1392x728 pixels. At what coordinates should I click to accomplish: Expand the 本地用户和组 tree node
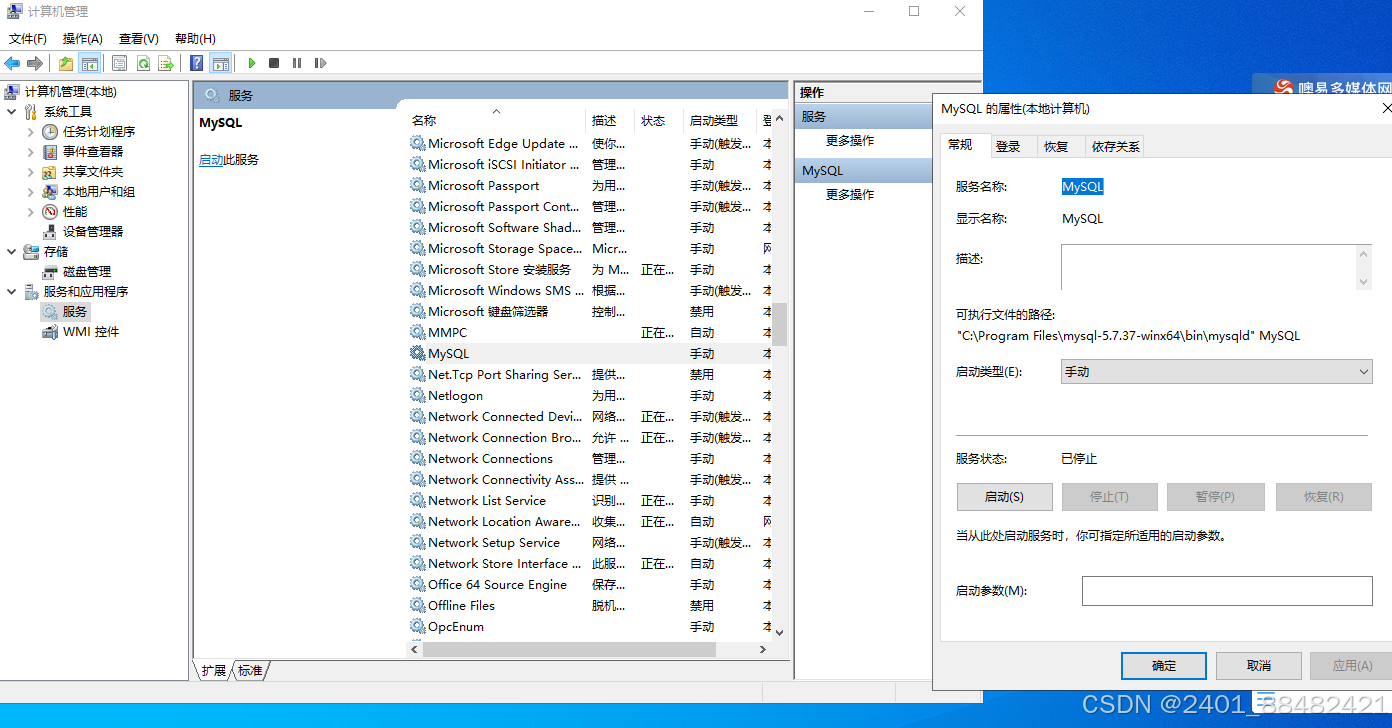[31, 192]
